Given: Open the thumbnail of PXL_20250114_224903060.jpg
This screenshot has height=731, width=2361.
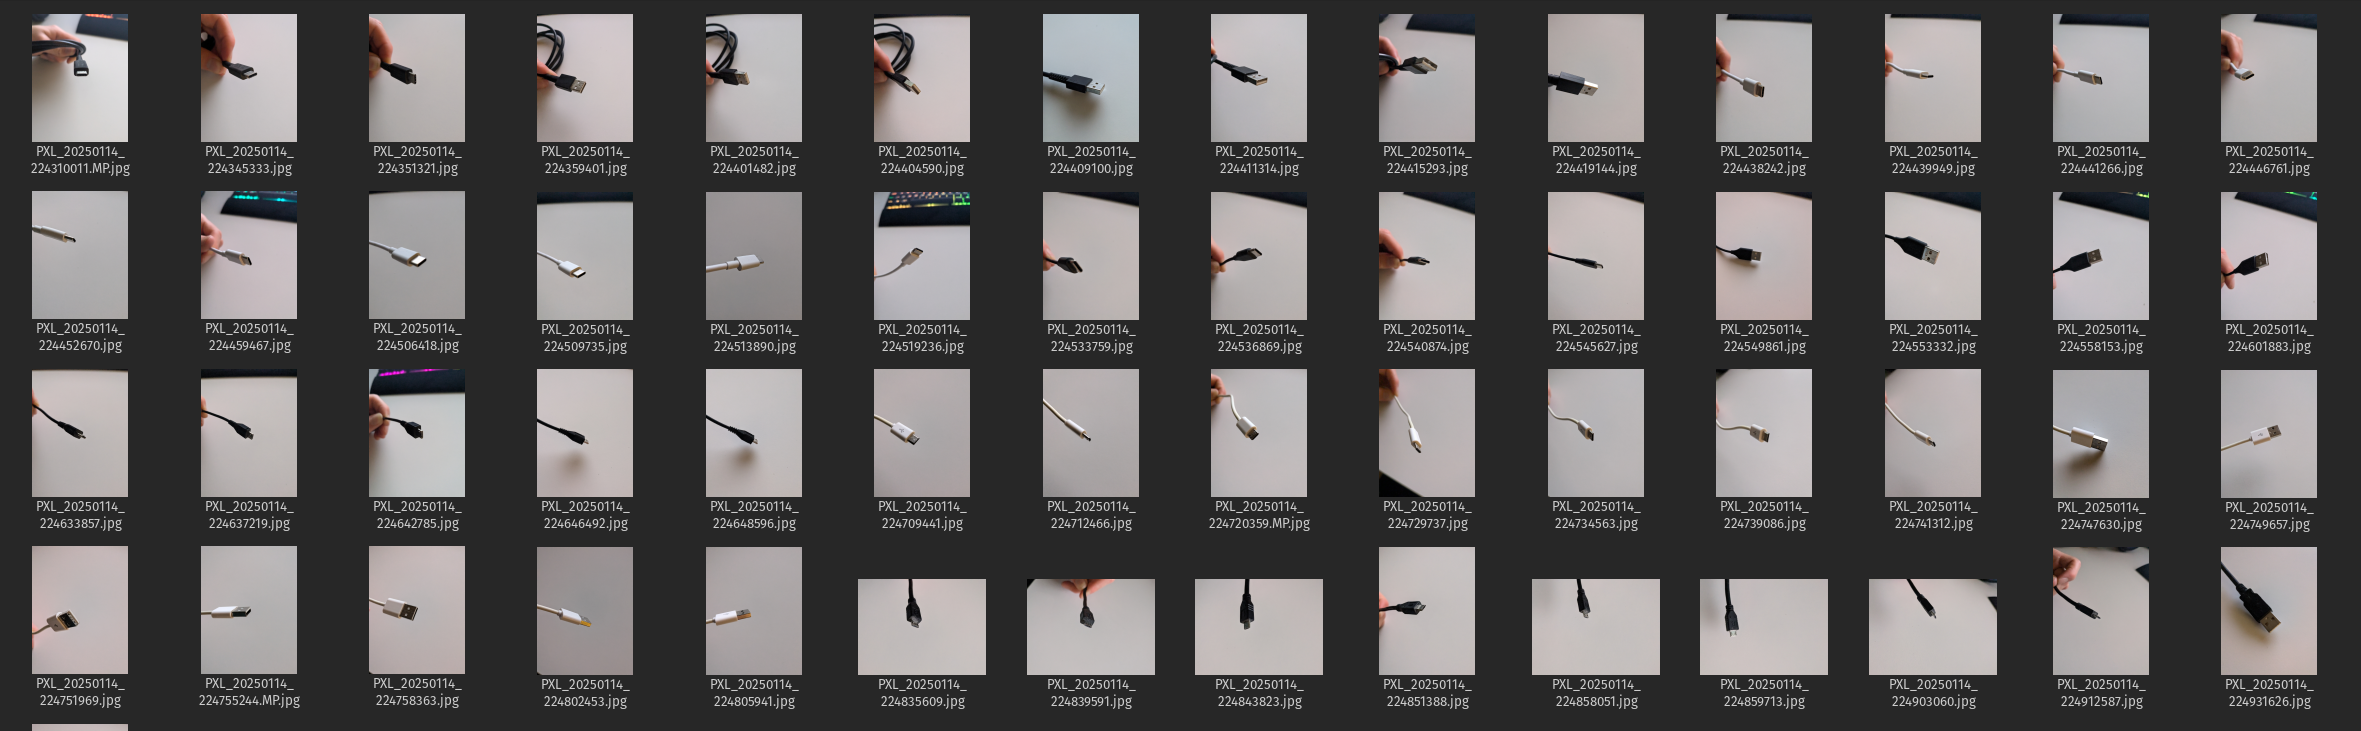Looking at the screenshot, I should (1933, 627).
